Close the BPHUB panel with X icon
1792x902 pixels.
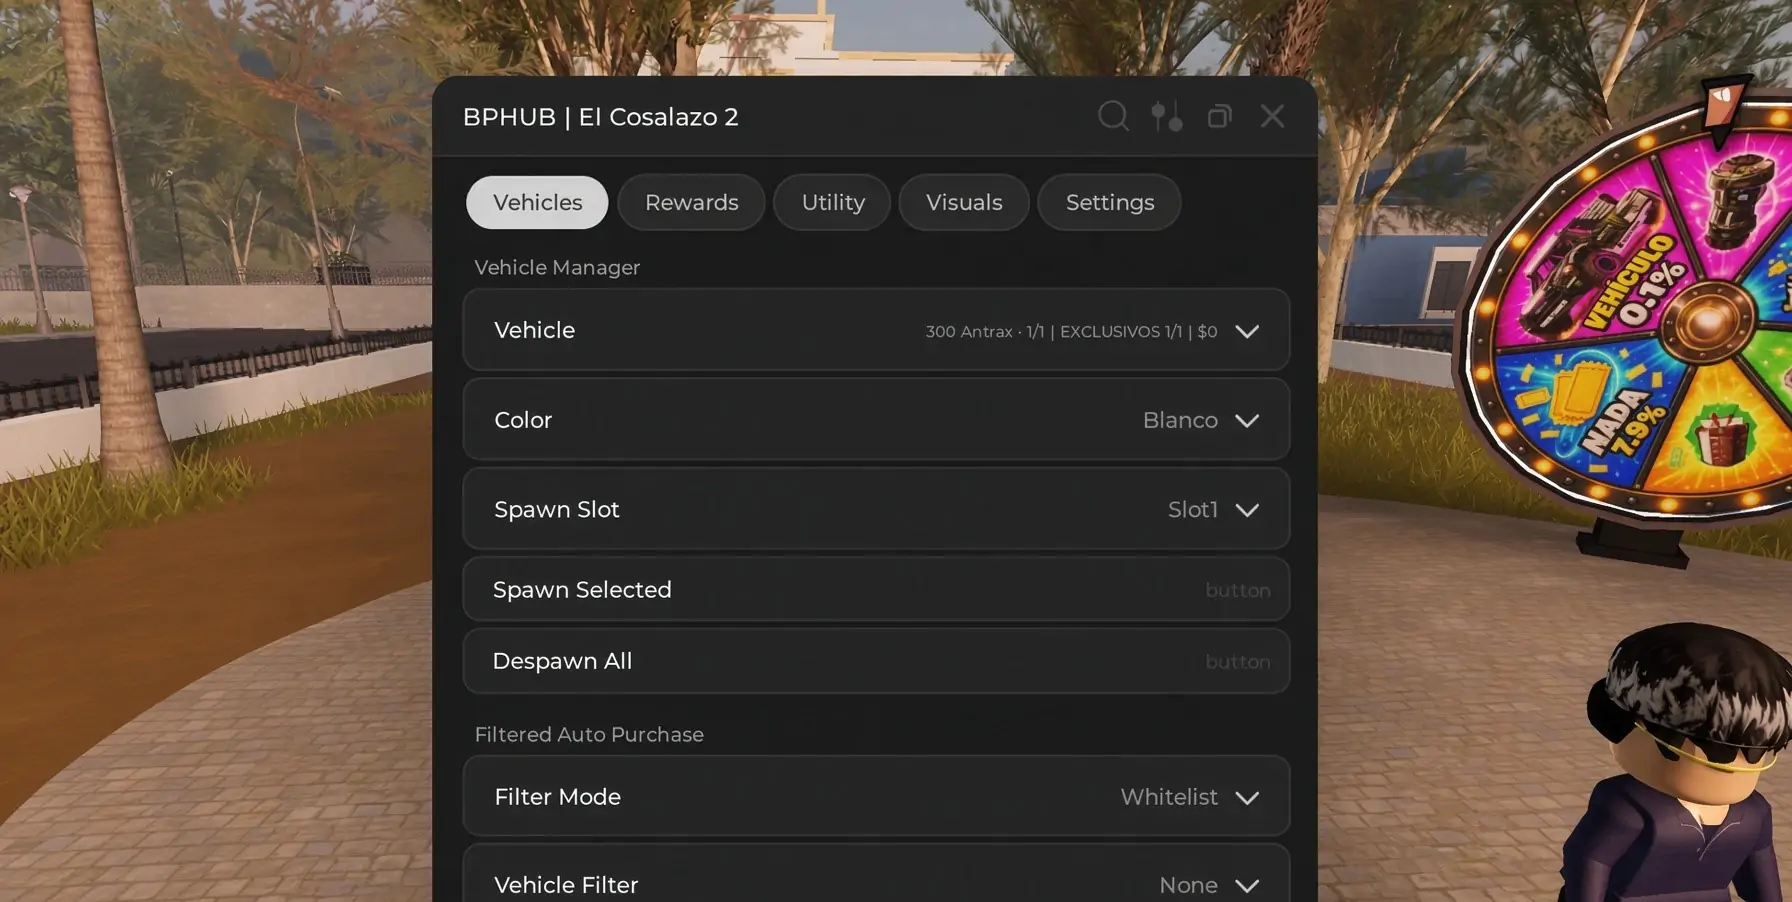click(1272, 116)
